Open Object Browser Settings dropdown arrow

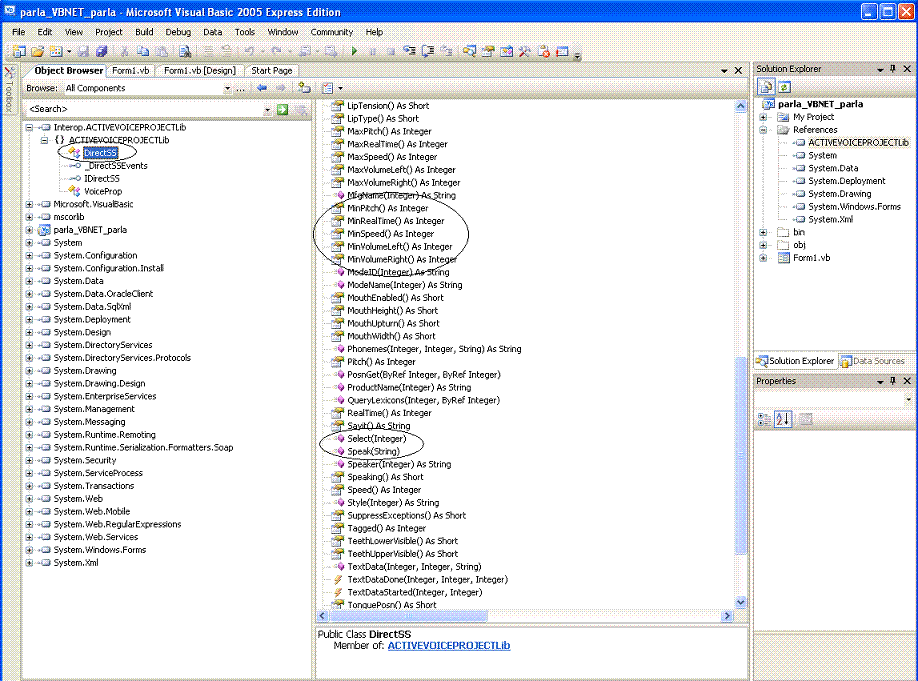[x=340, y=88]
